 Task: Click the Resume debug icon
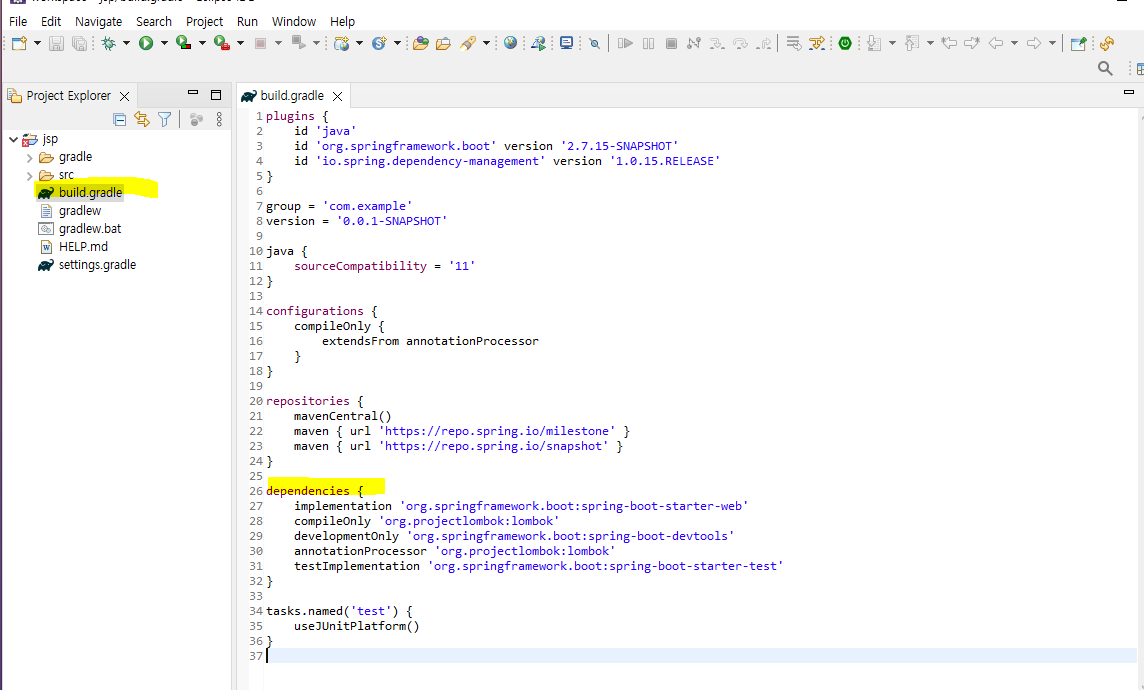click(x=625, y=44)
